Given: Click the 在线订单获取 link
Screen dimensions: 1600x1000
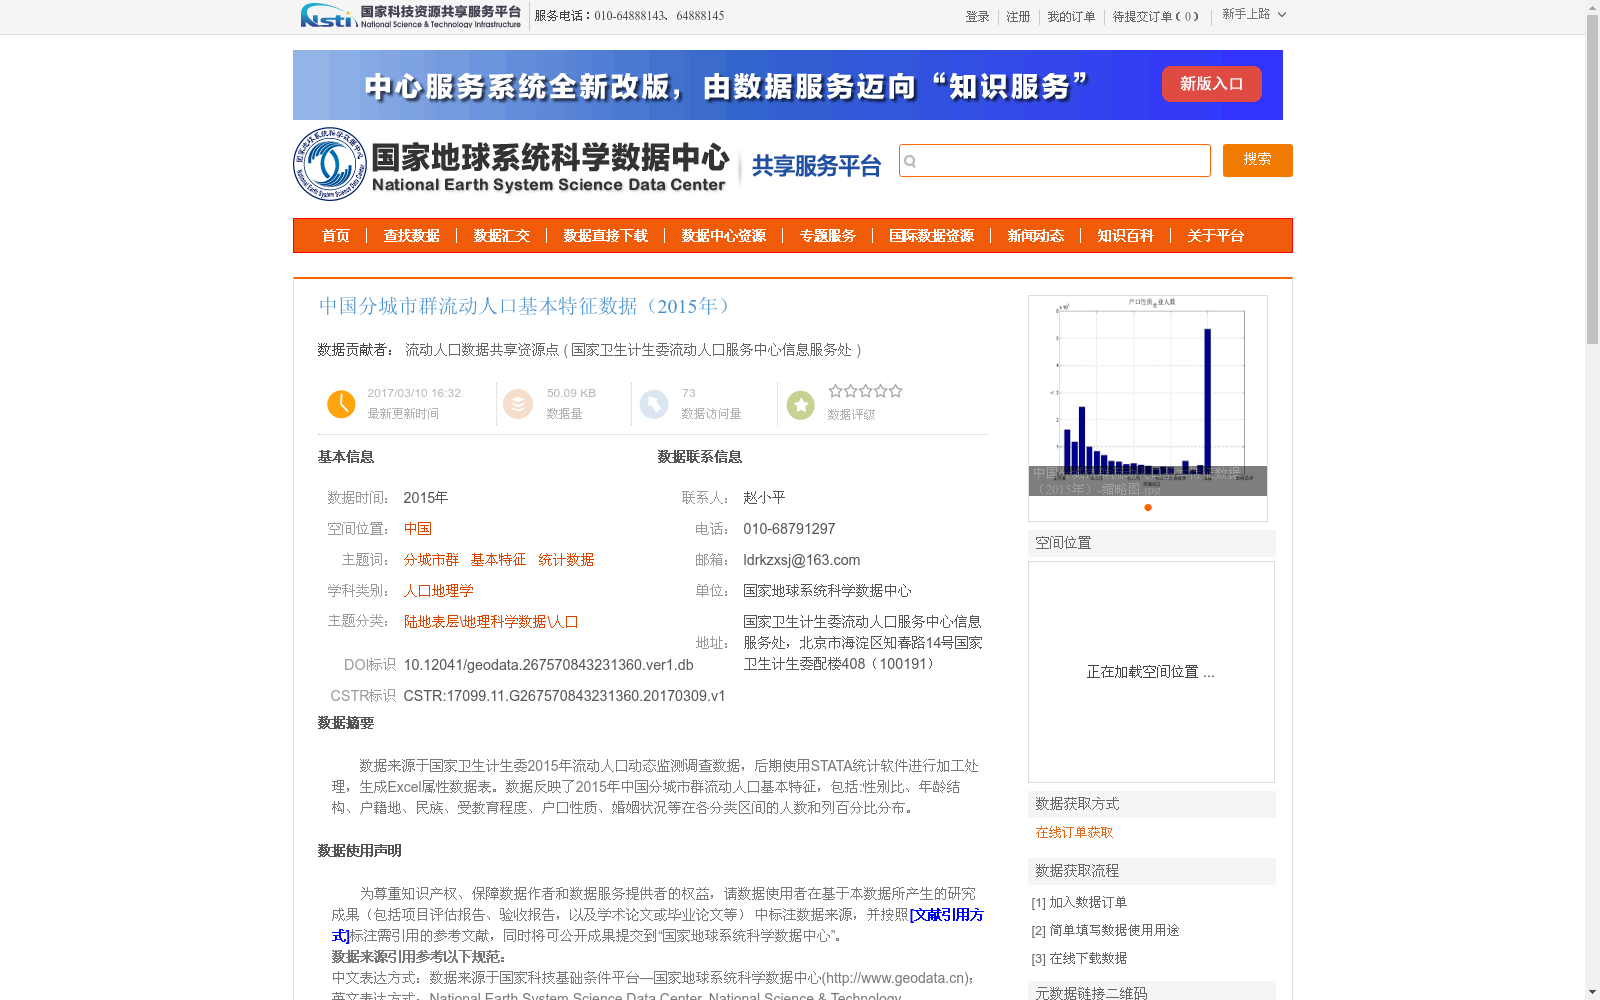Looking at the screenshot, I should click(1074, 832).
